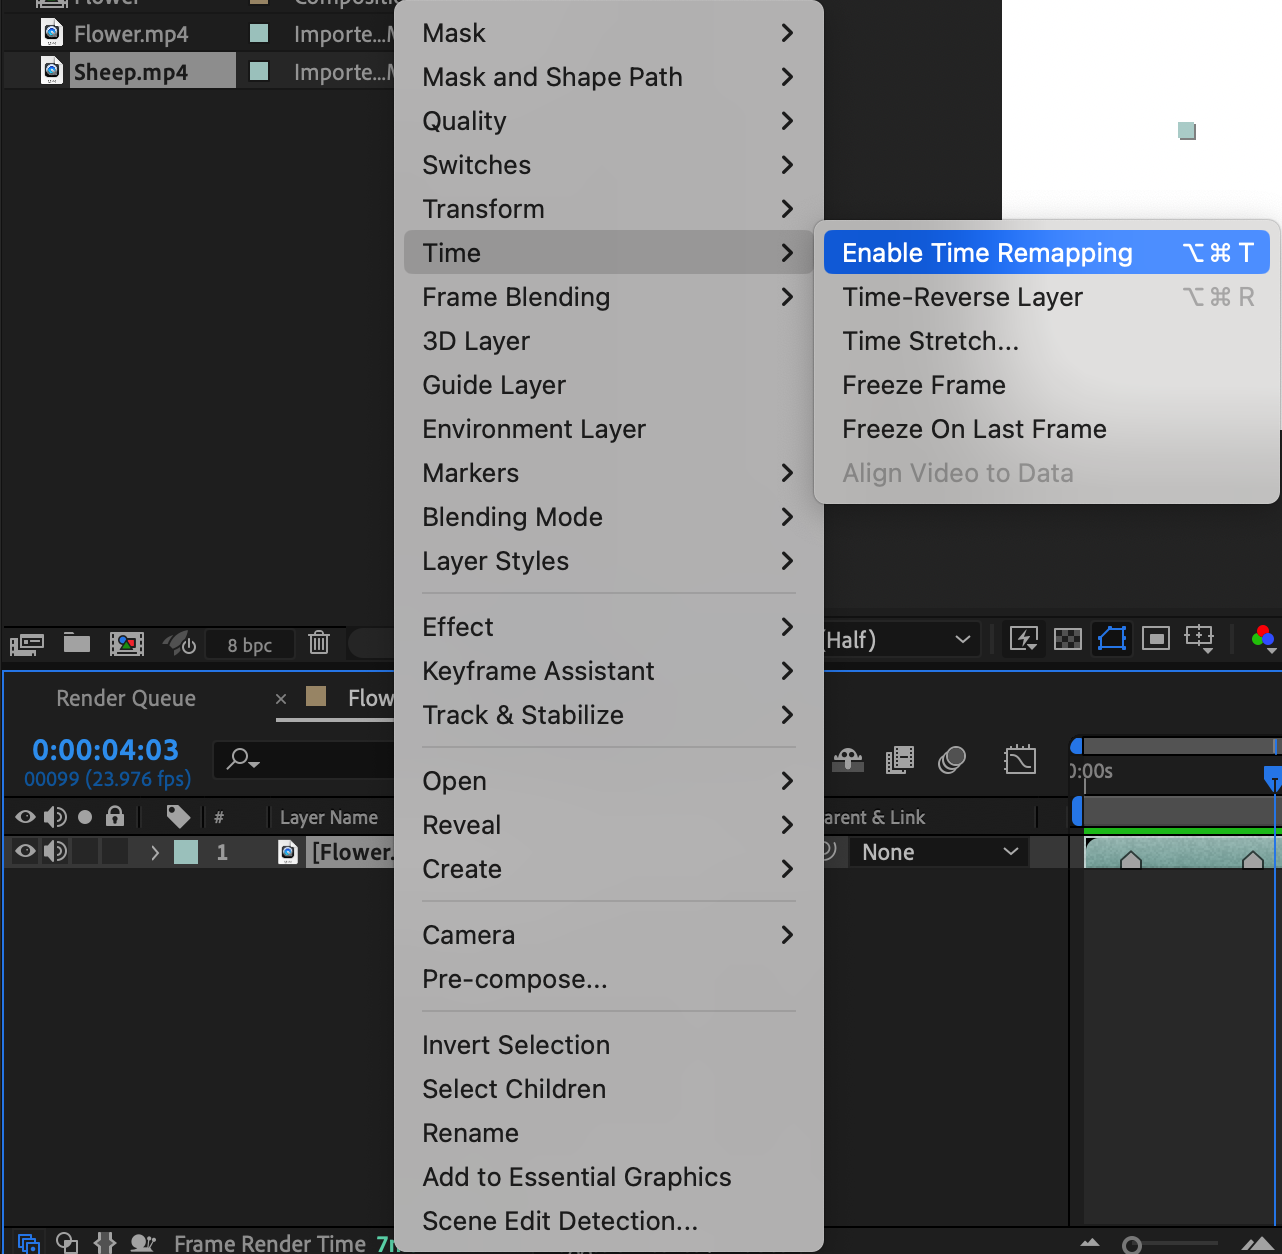Screen dimensions: 1282x1254
Task: Click the current timecode 0:00:04:03
Action: click(105, 750)
